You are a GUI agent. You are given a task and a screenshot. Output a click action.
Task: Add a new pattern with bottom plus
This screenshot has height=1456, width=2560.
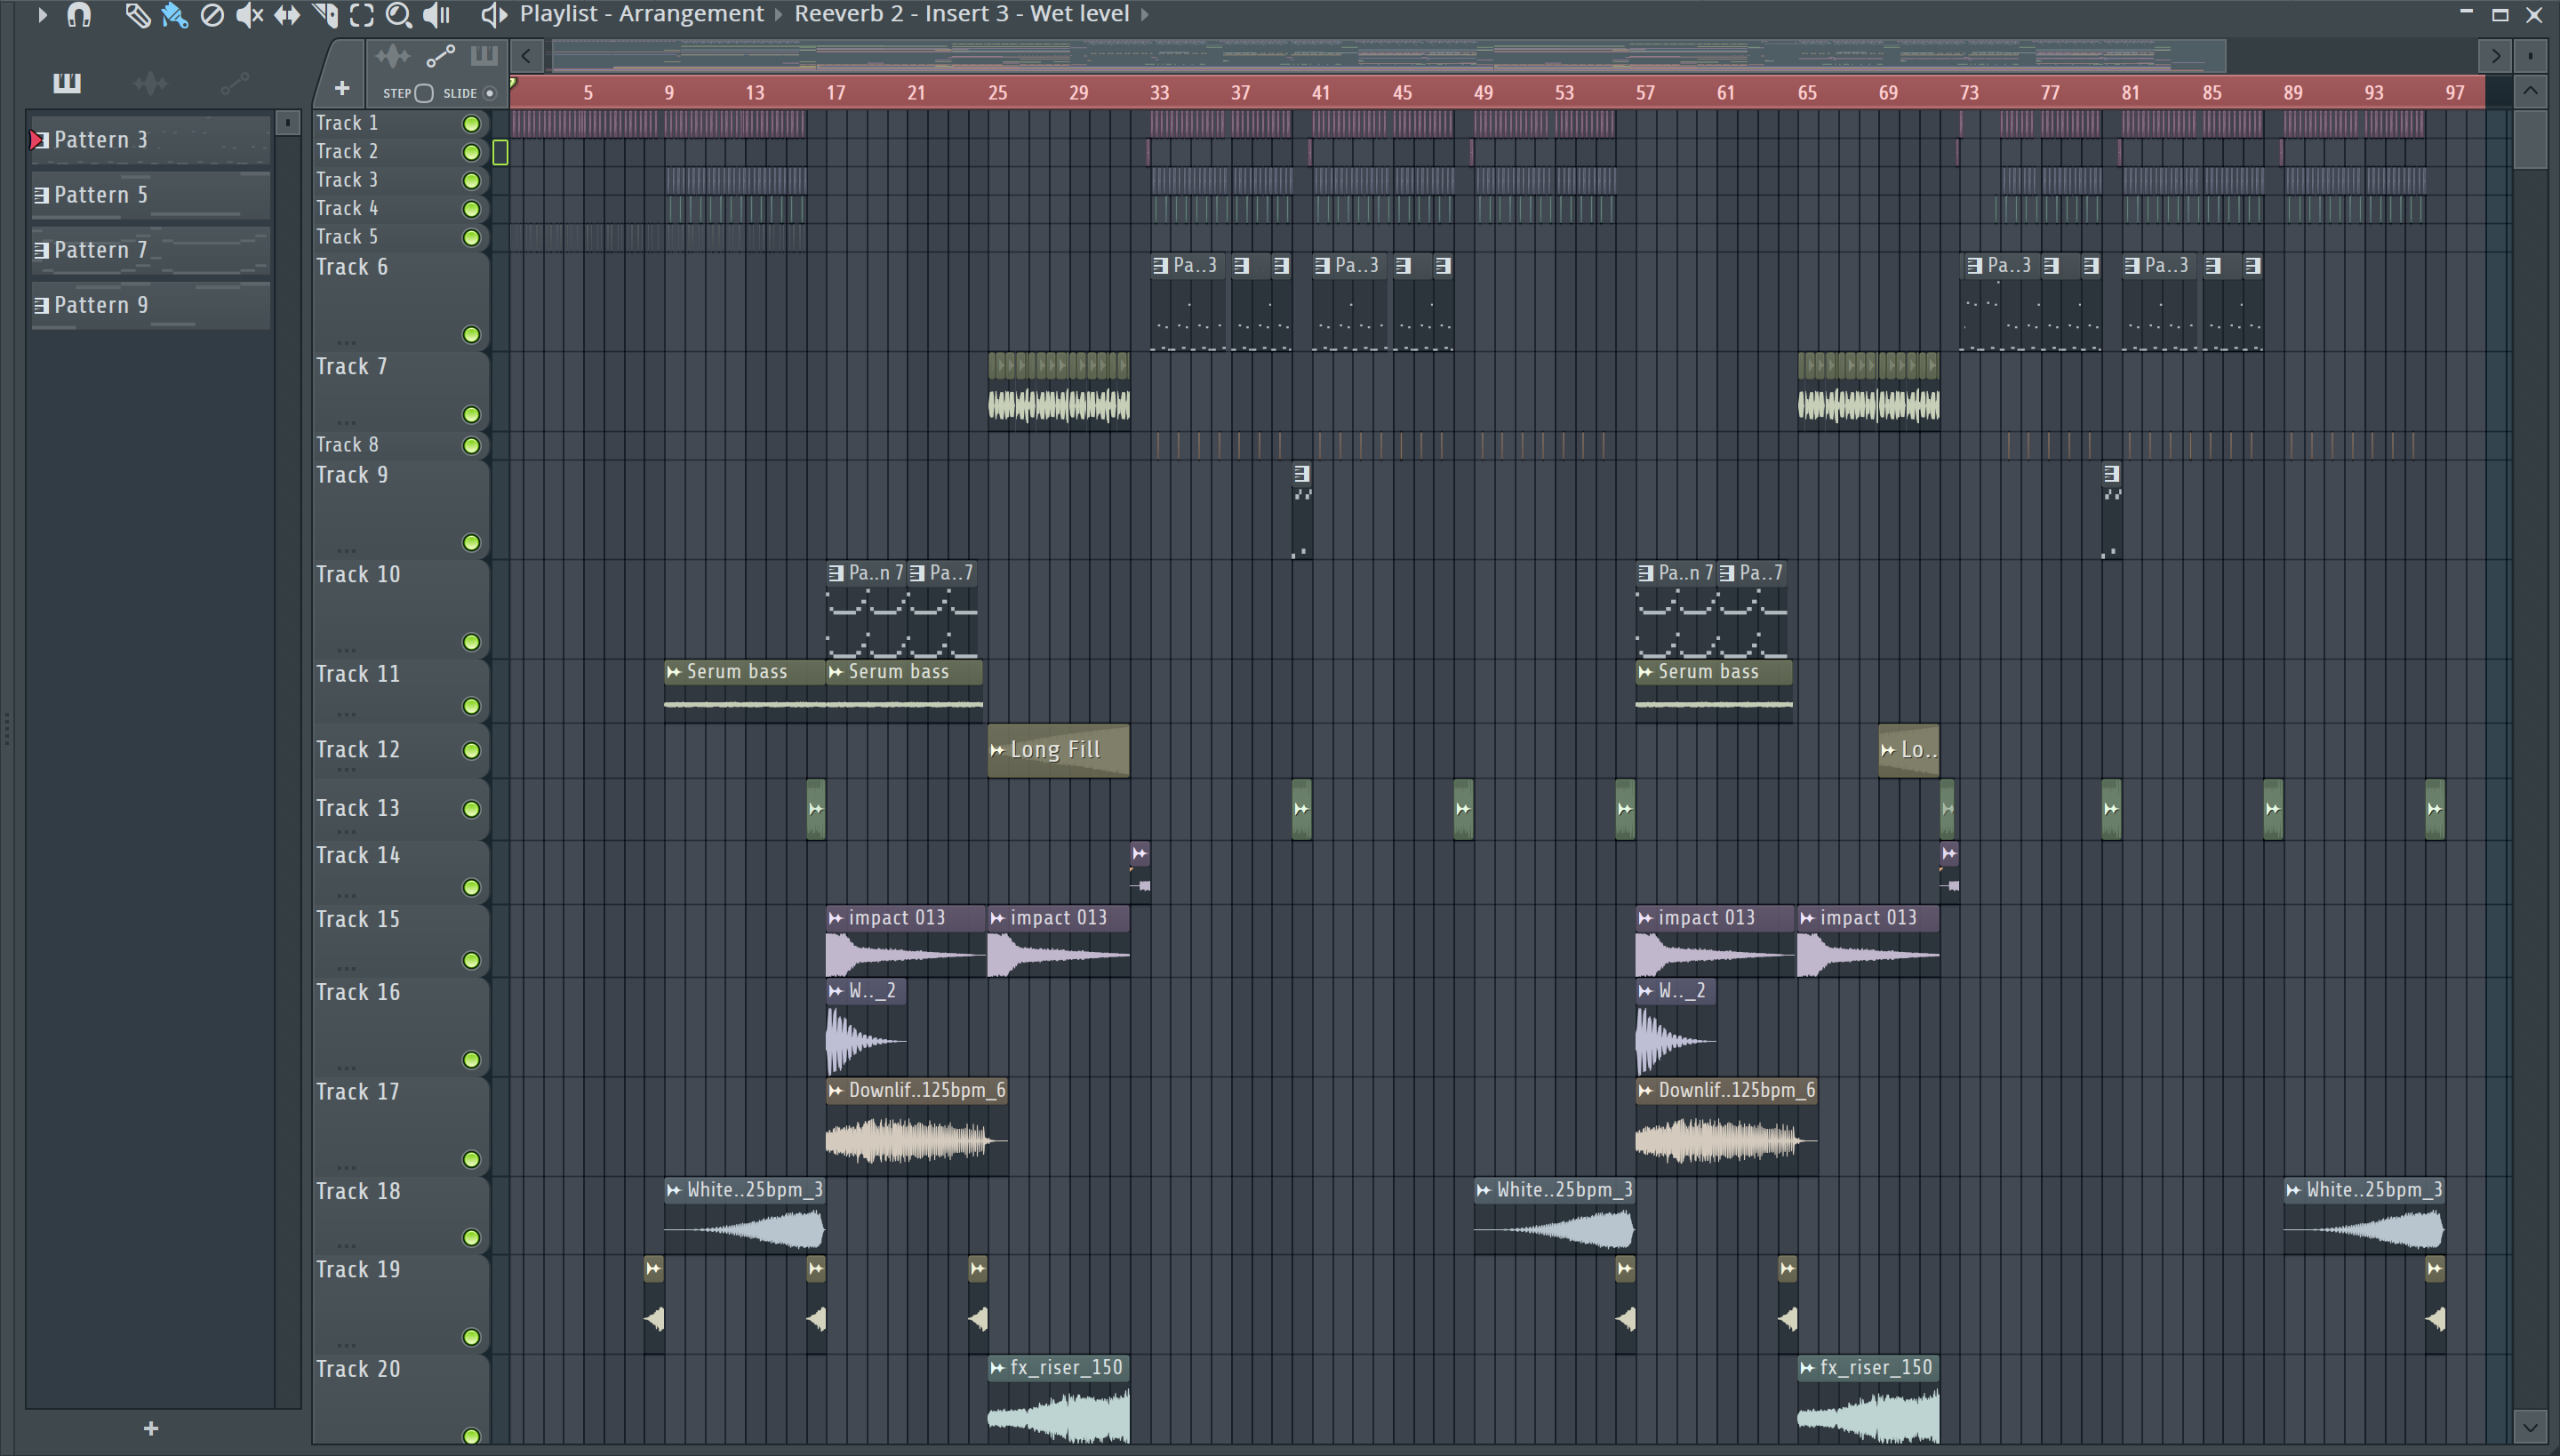coord(151,1428)
